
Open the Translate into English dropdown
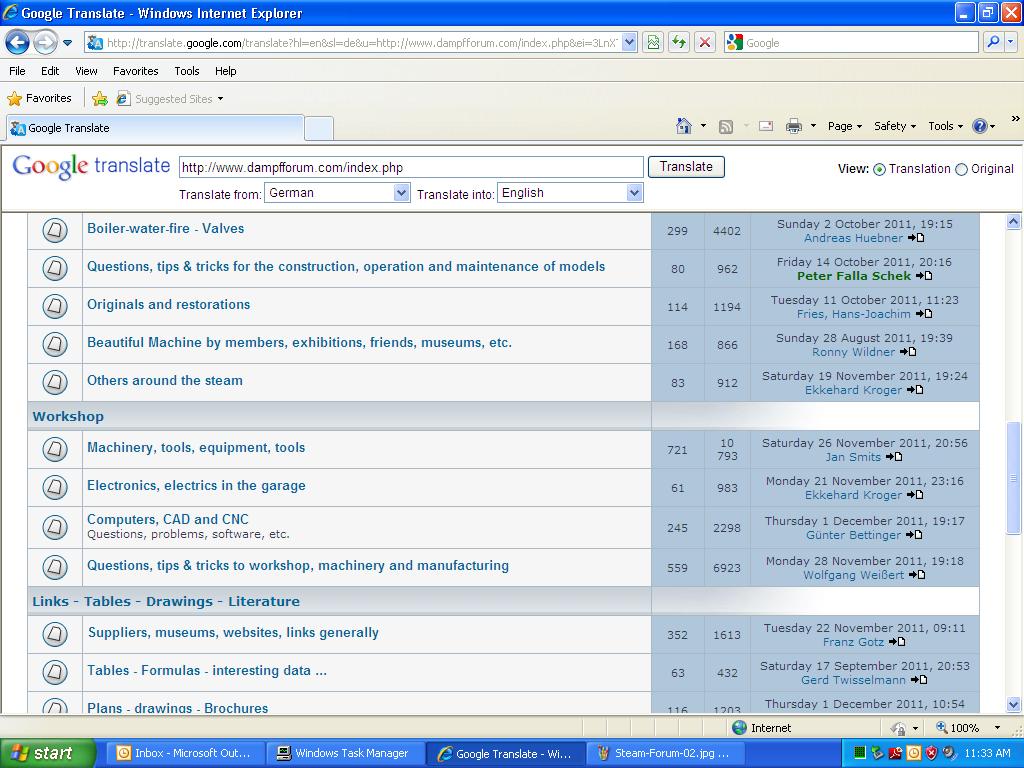[x=569, y=193]
